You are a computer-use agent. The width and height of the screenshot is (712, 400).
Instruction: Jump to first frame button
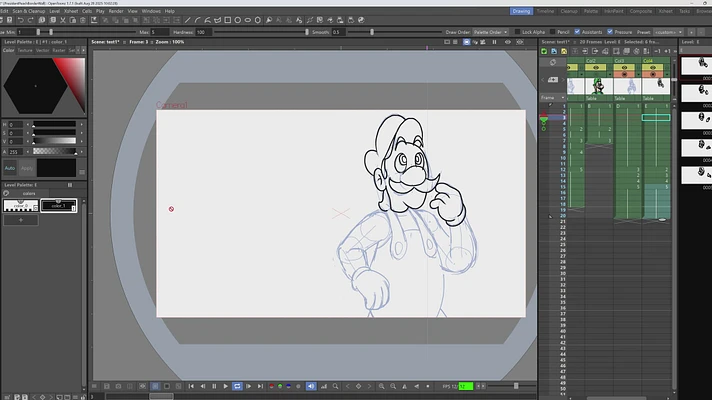tap(191, 386)
